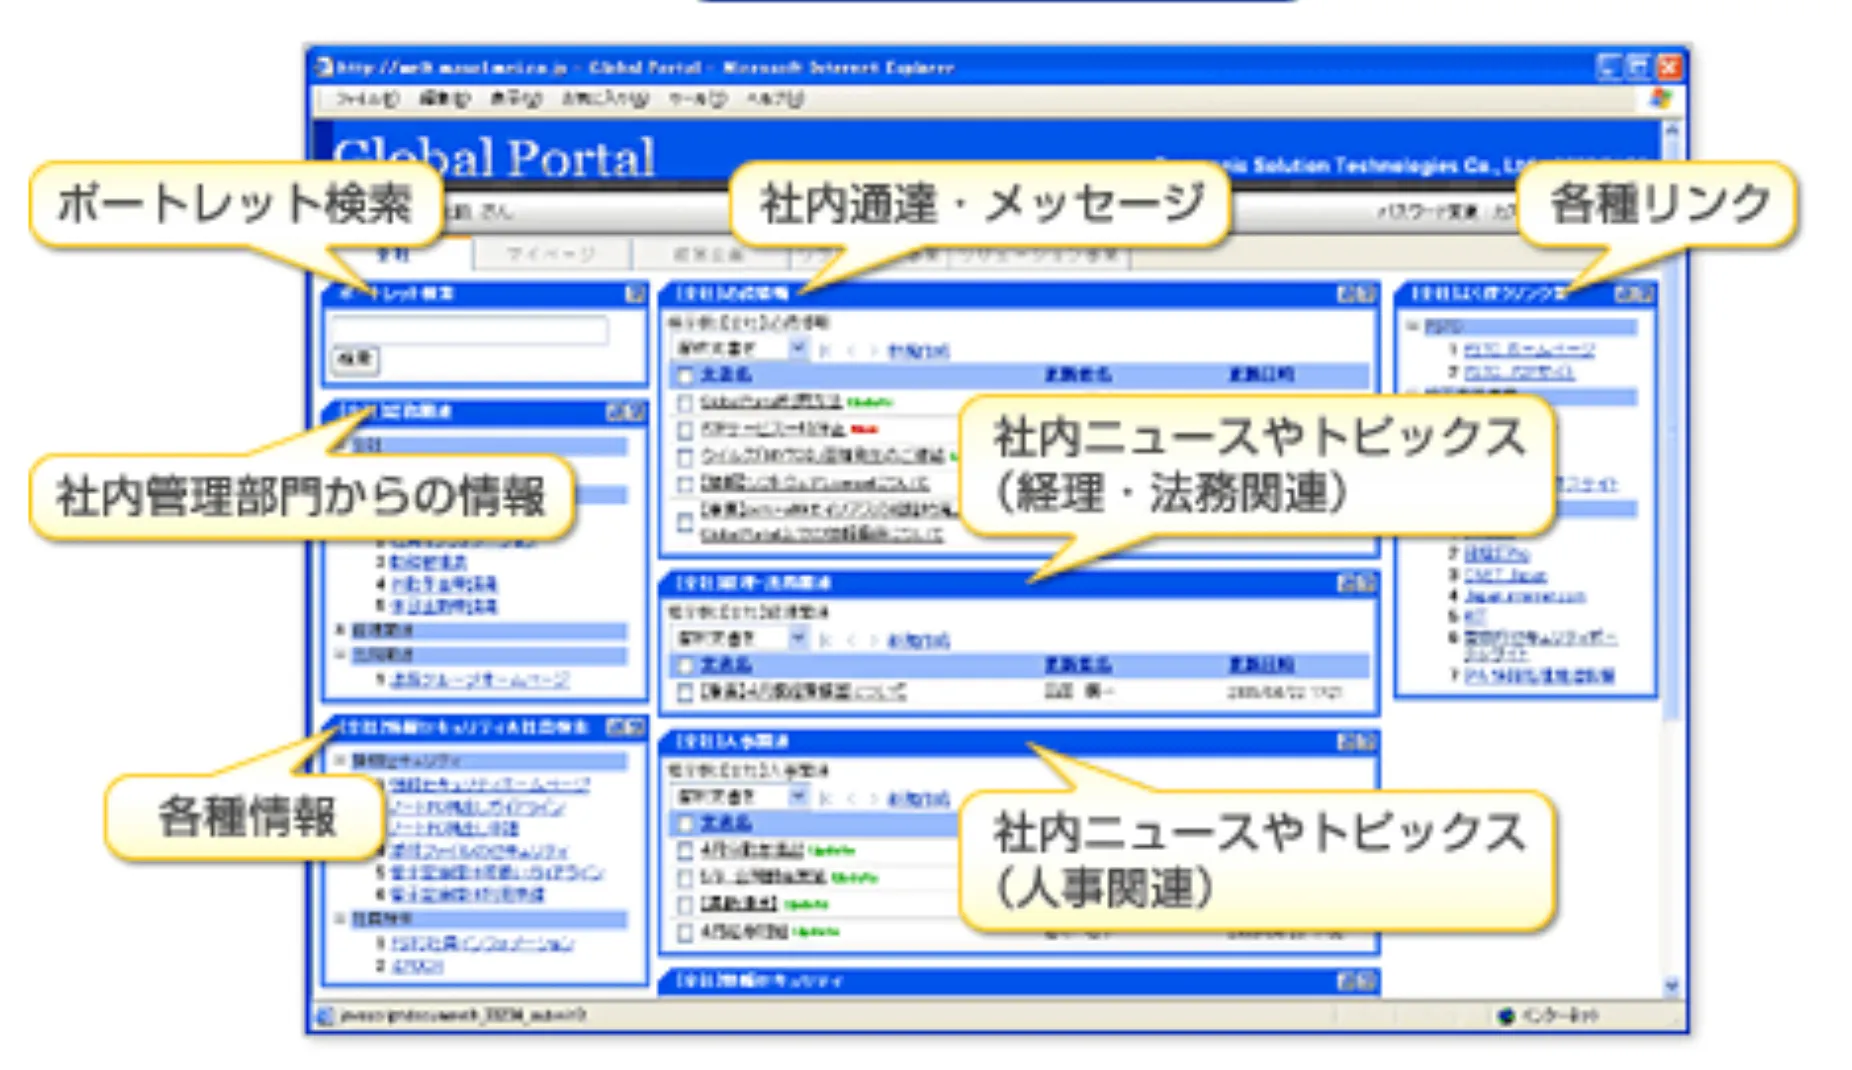Collapse the first link group in 各種リンク panel
Viewport: 1852px width, 1070px height.
tap(1410, 326)
